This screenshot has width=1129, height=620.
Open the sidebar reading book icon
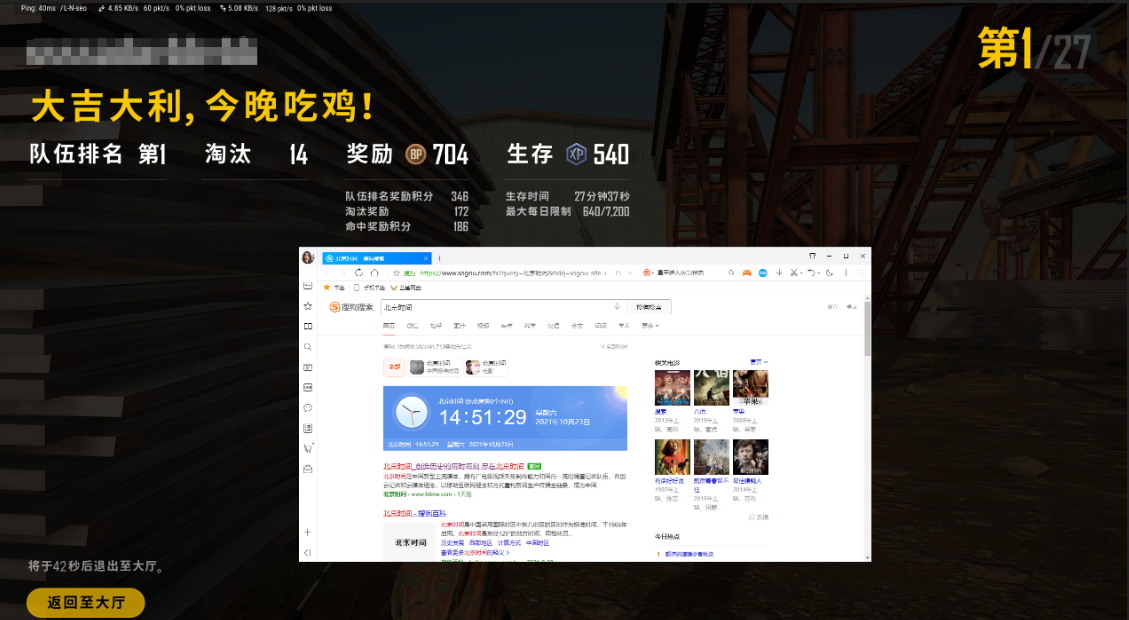(x=307, y=326)
